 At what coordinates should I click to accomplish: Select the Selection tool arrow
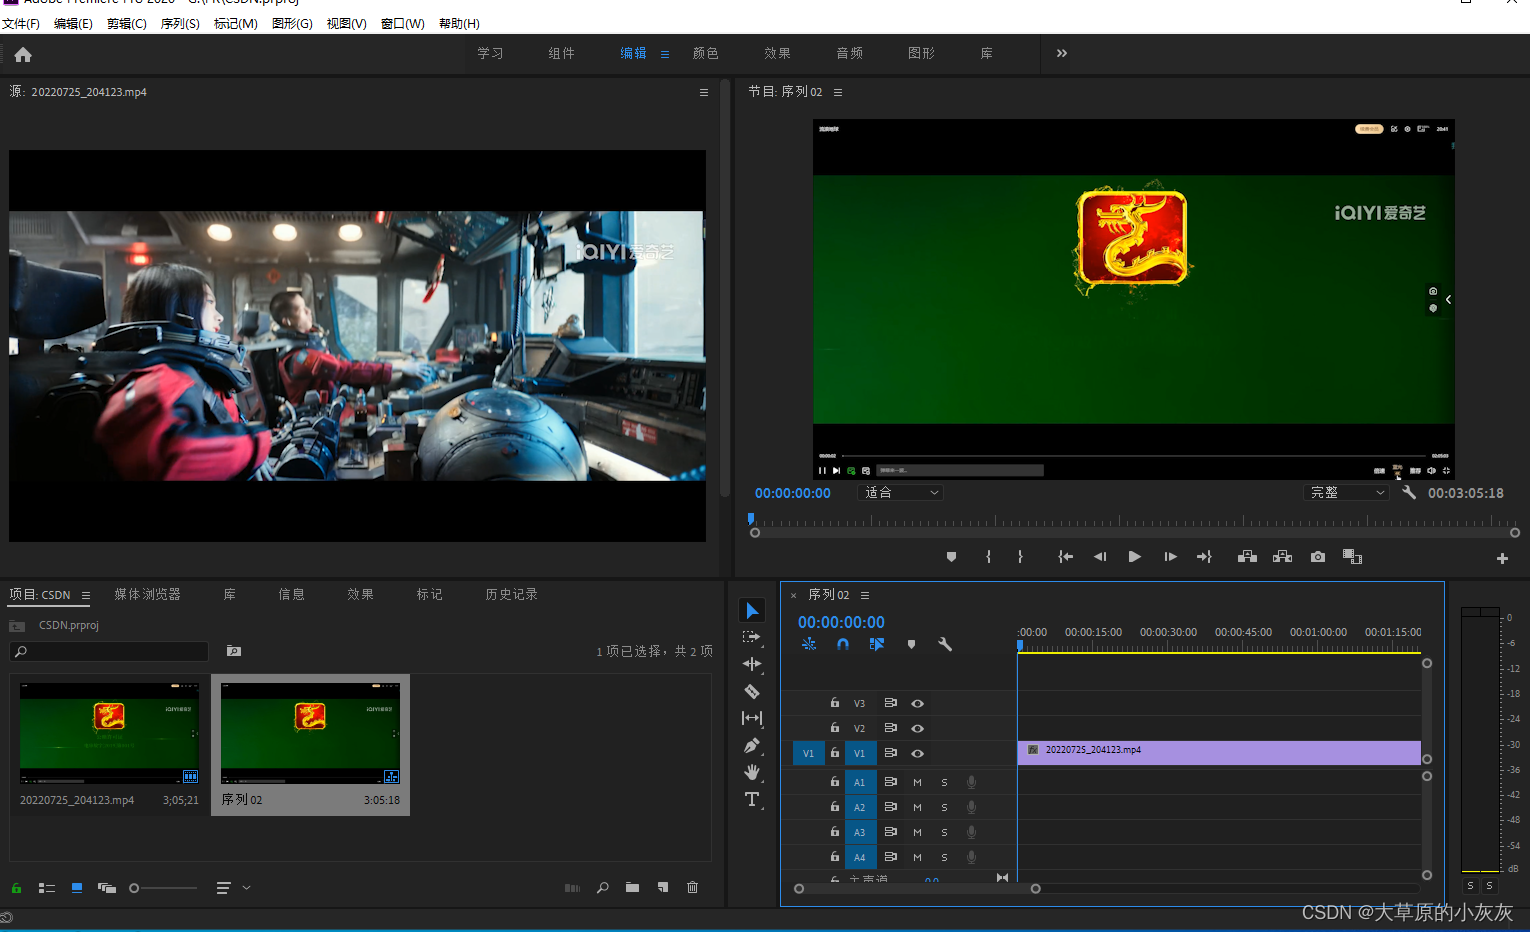coord(752,611)
